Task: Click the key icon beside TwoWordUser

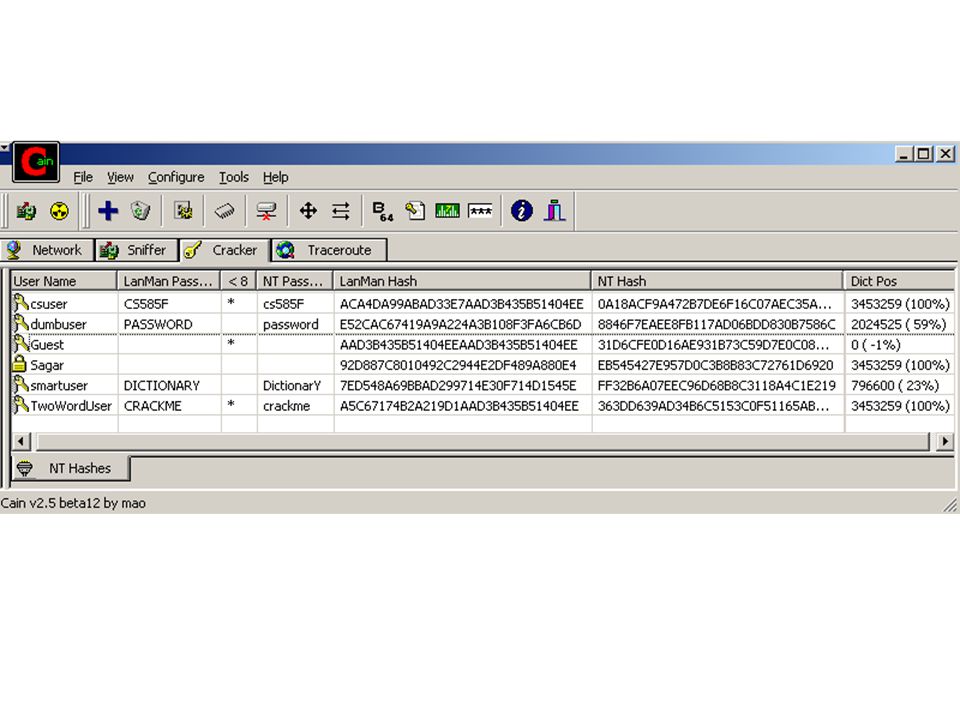Action: coord(21,405)
